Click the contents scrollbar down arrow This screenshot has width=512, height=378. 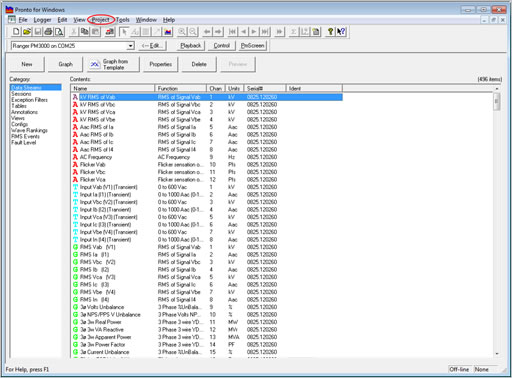pyautogui.click(x=497, y=354)
